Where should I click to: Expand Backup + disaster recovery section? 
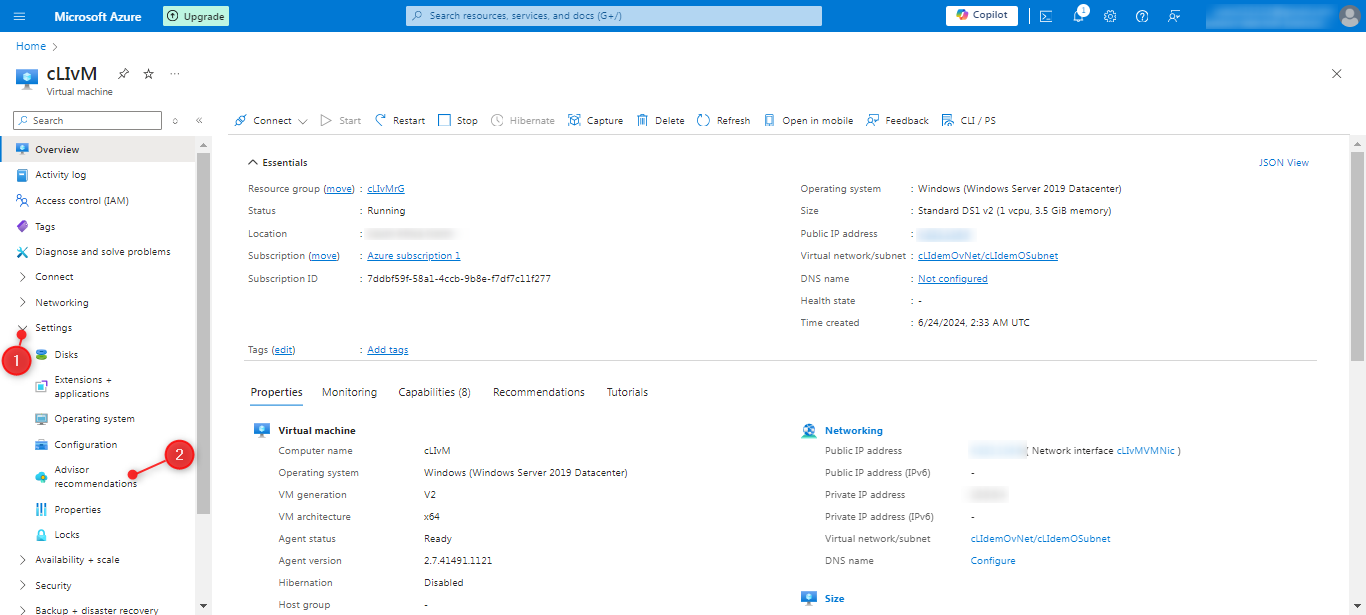point(98,609)
